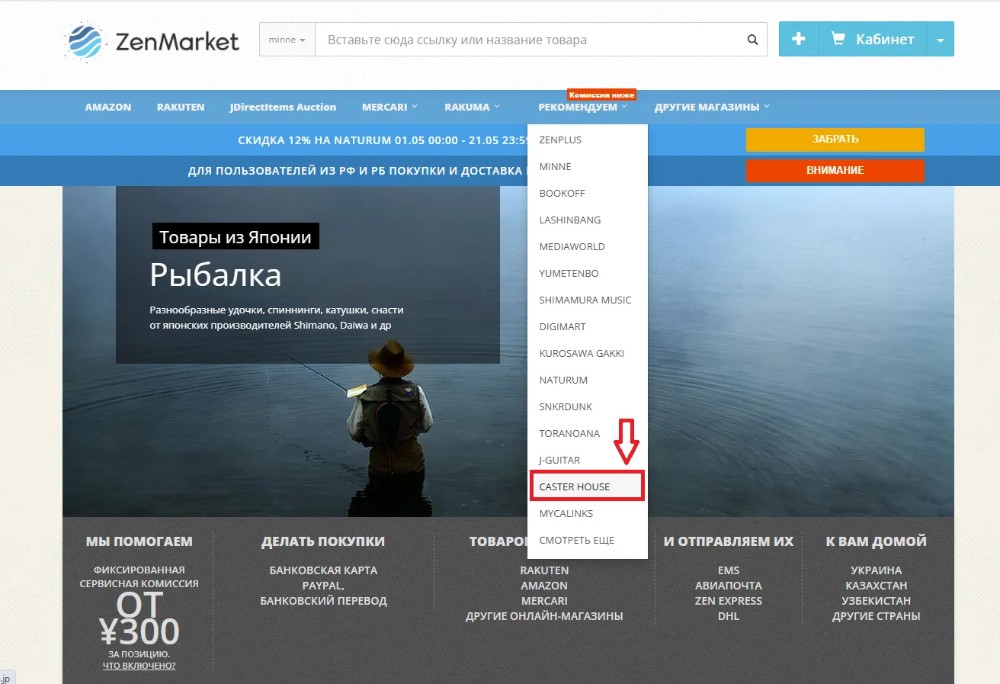The image size is (1000, 684).
Task: Click the PAYPAL payment text
Action: coord(323,586)
